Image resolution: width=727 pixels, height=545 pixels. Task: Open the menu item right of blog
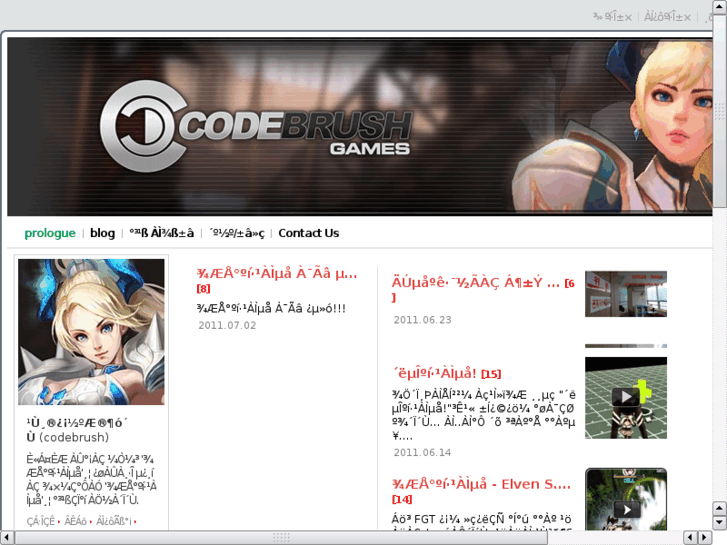click(161, 233)
